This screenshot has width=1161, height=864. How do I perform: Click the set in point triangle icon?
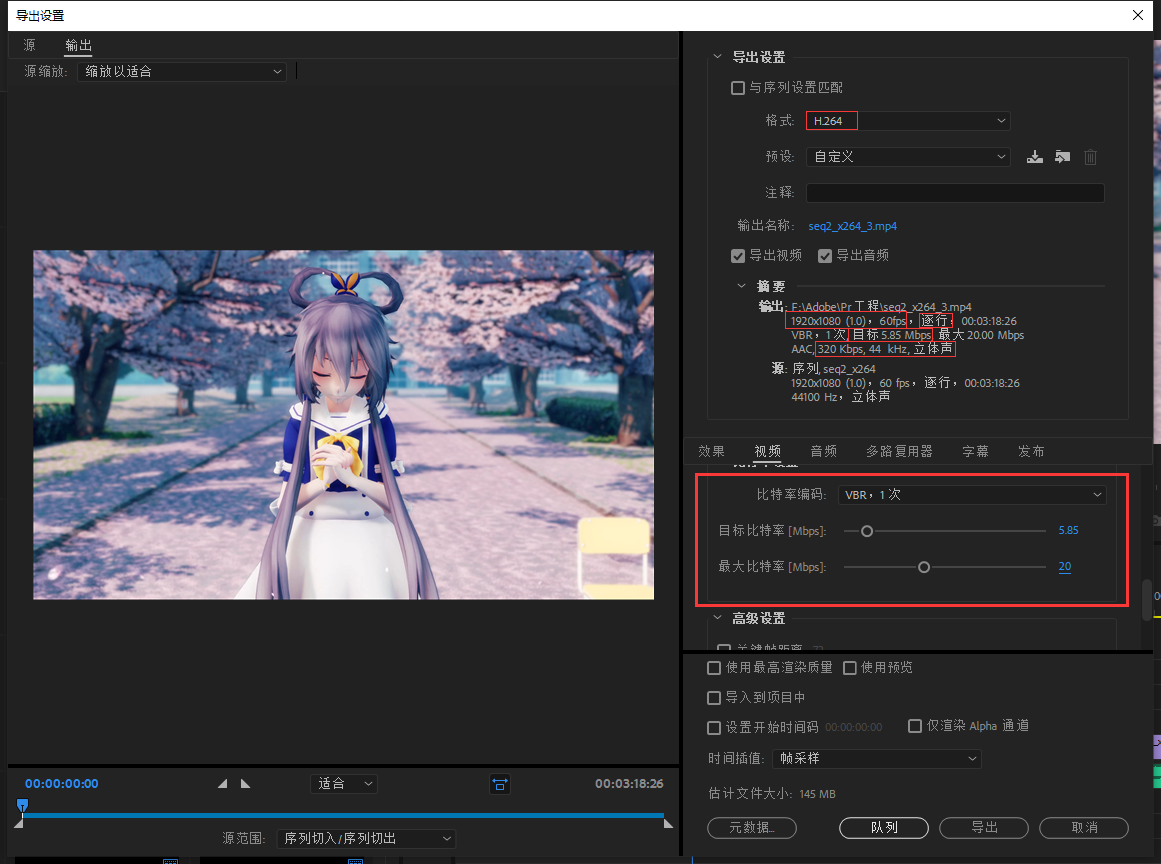222,783
